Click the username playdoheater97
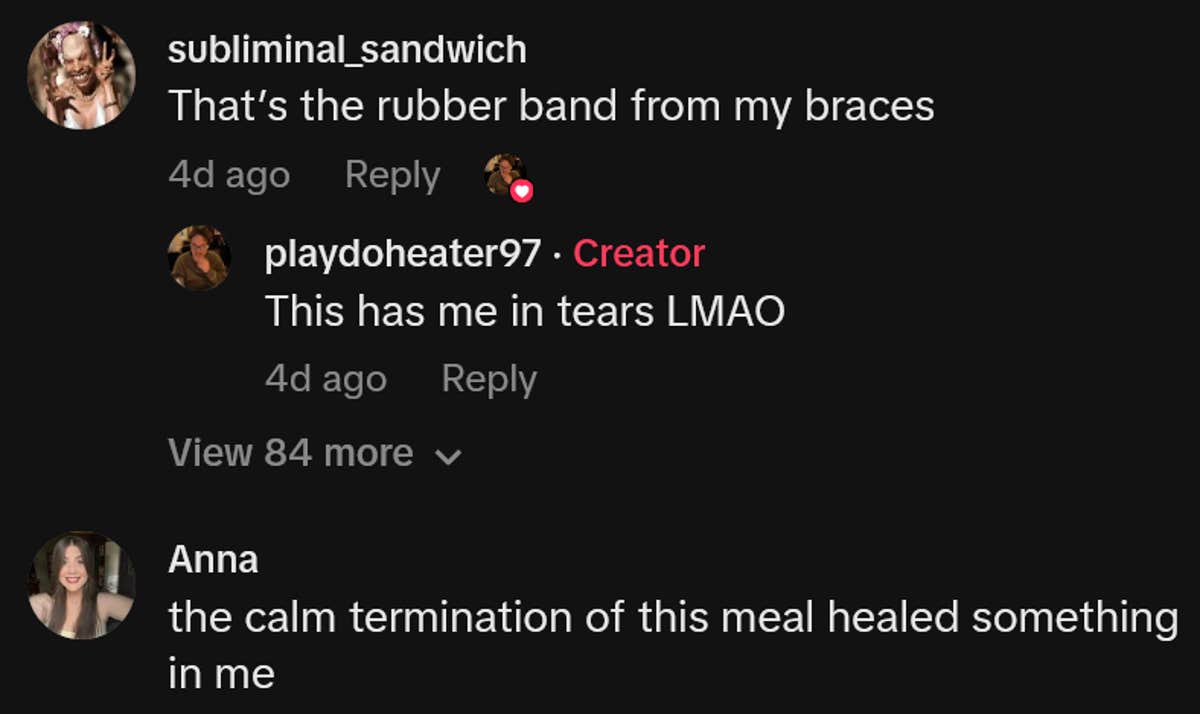 point(399,254)
